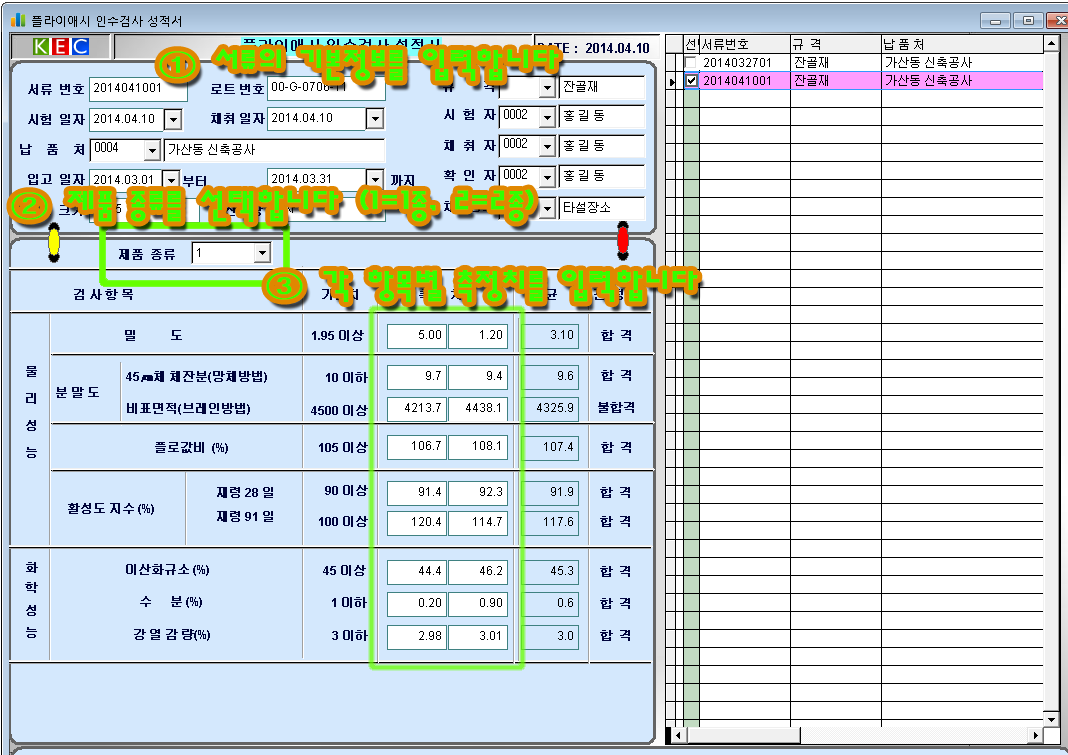The height and width of the screenshot is (755, 1068).
Task: Click the KEC logo icon
Action: click(60, 47)
